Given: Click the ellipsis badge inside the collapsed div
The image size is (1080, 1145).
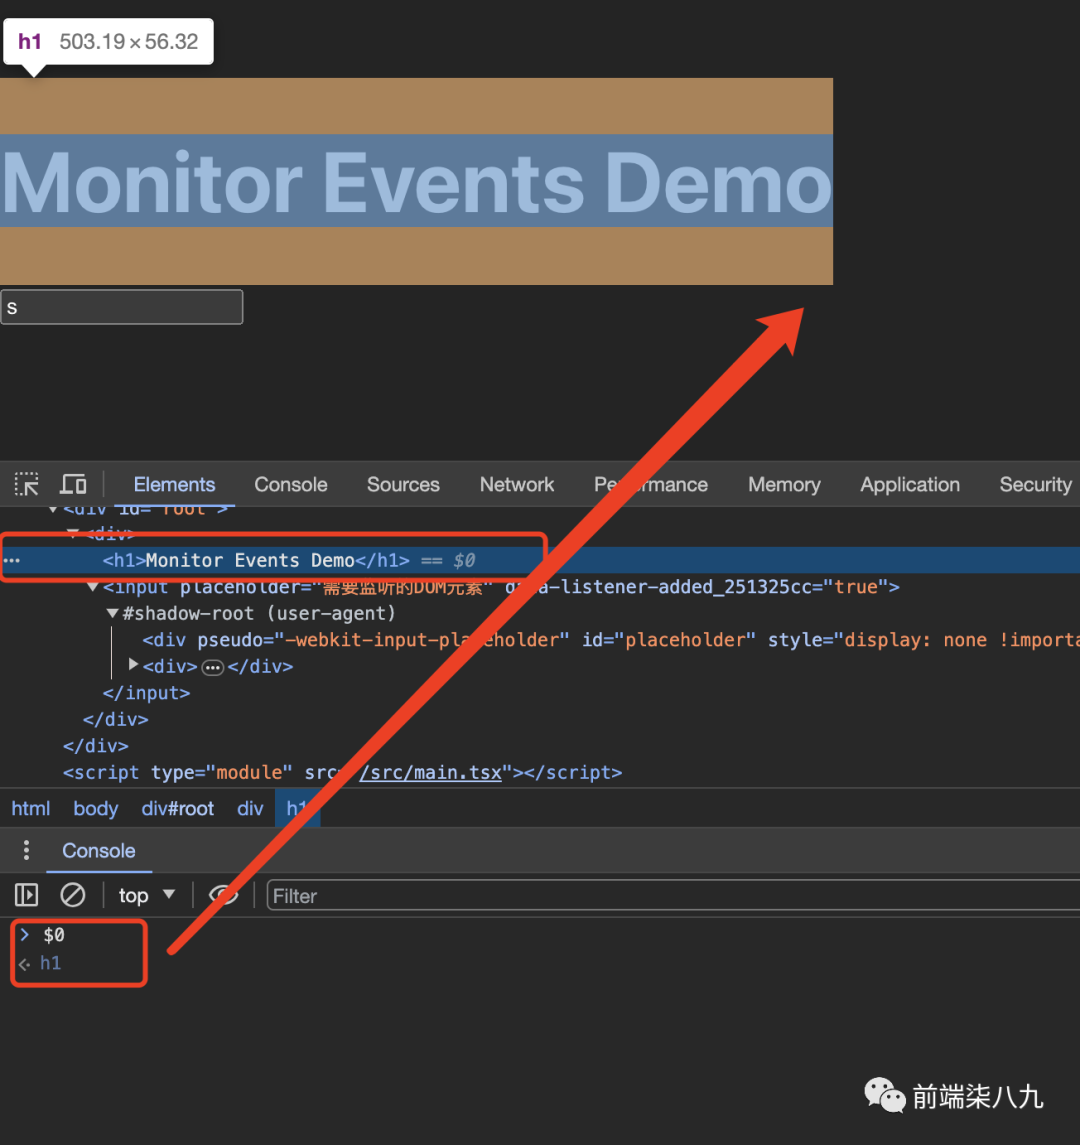Looking at the screenshot, I should [x=212, y=667].
